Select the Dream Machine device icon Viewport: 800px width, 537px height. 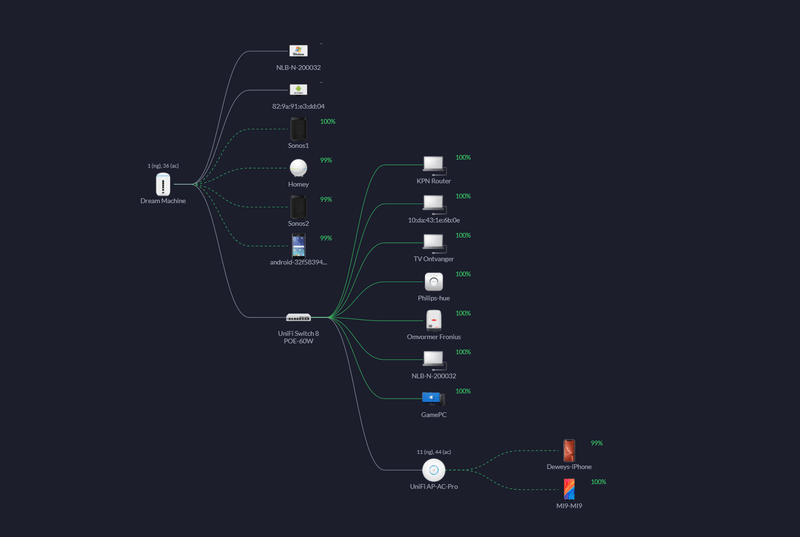point(163,184)
